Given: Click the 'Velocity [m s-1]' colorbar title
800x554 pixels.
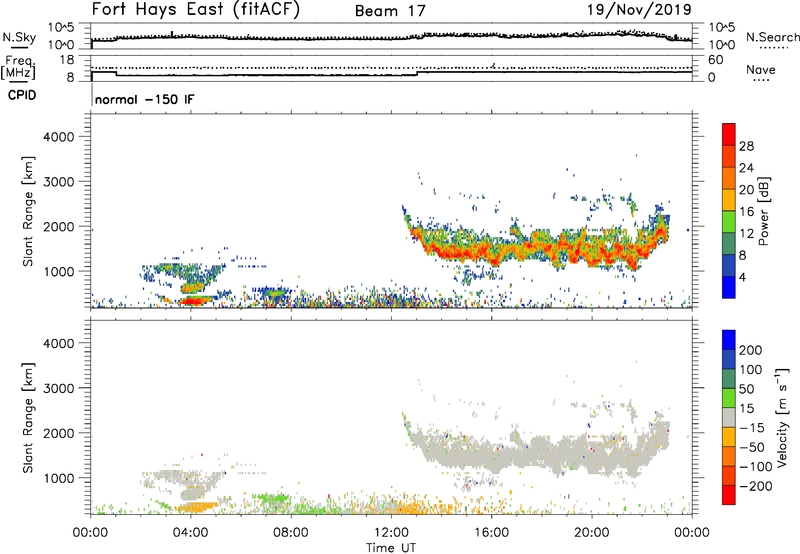Looking at the screenshot, I should [782, 417].
